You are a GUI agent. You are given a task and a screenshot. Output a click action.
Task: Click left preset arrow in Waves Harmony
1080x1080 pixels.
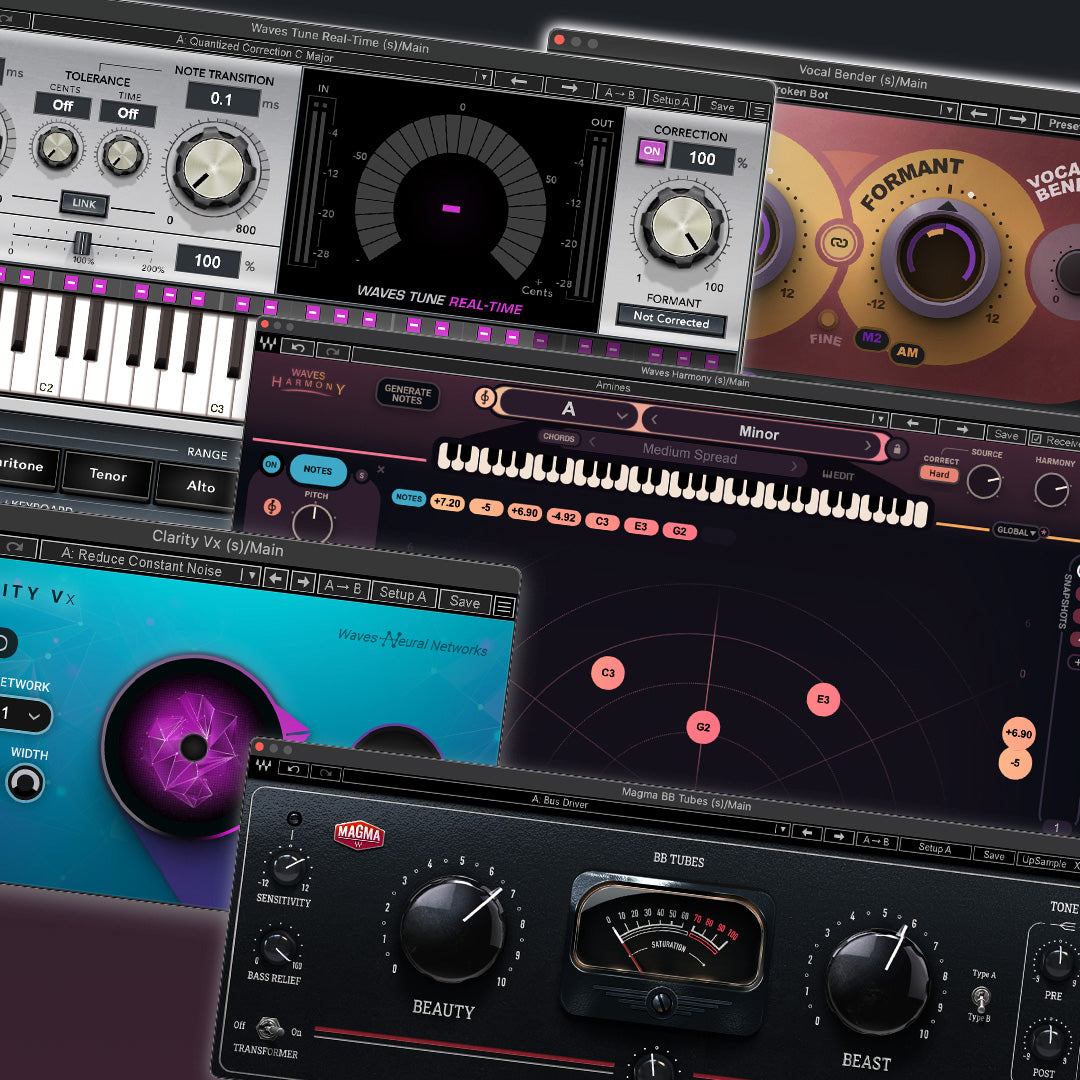[x=913, y=422]
